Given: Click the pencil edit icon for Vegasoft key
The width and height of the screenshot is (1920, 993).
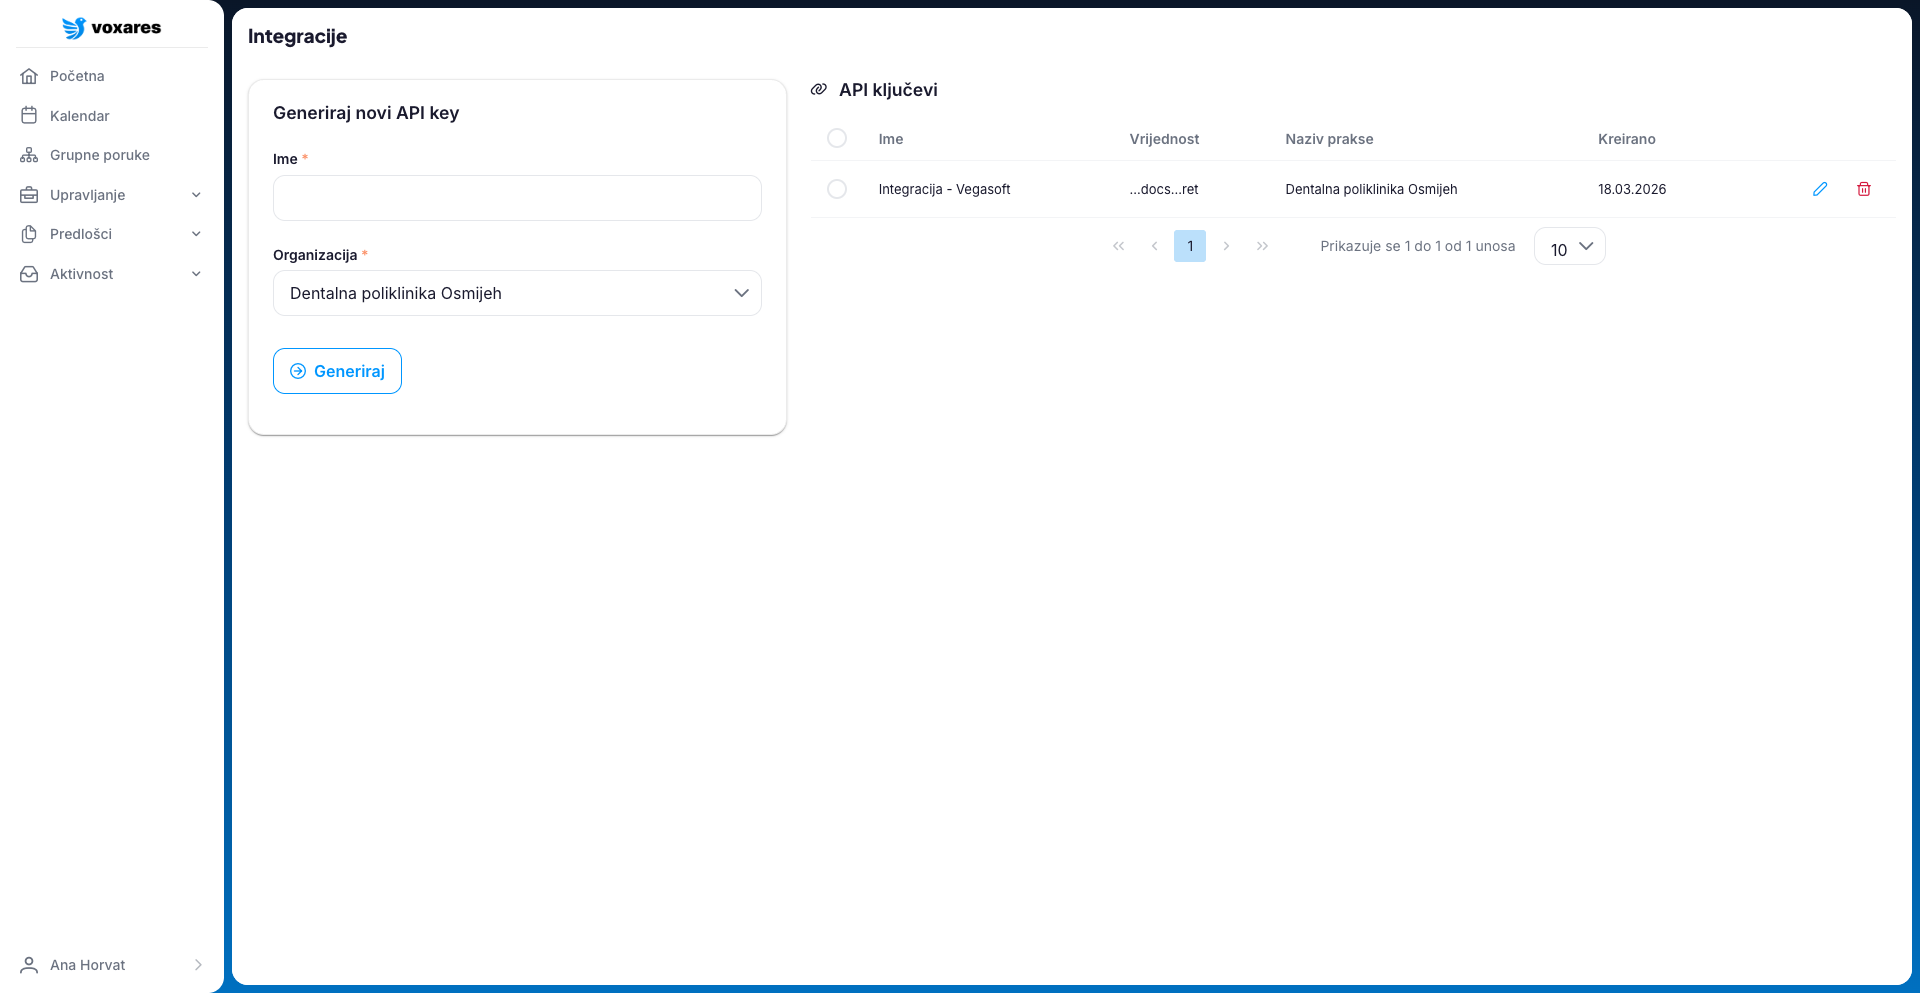Looking at the screenshot, I should (x=1820, y=189).
